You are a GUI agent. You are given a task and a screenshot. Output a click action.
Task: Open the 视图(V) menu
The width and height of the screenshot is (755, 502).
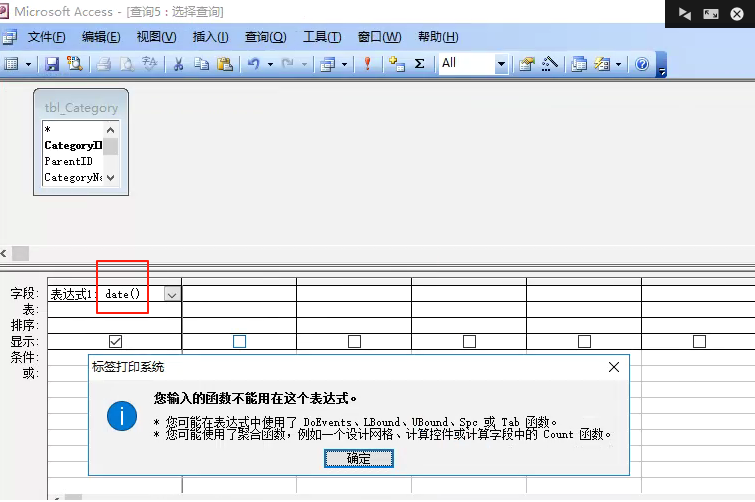156,37
